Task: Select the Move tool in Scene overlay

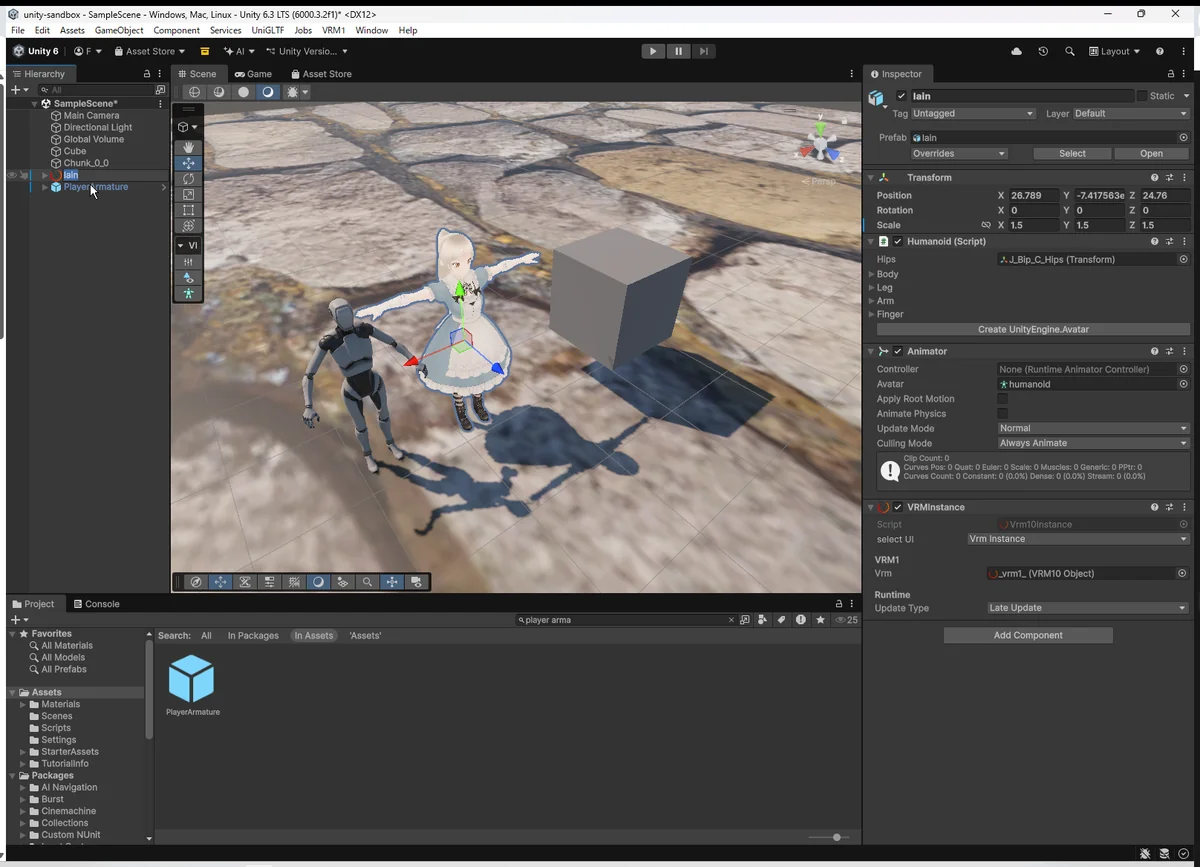Action: (x=188, y=163)
